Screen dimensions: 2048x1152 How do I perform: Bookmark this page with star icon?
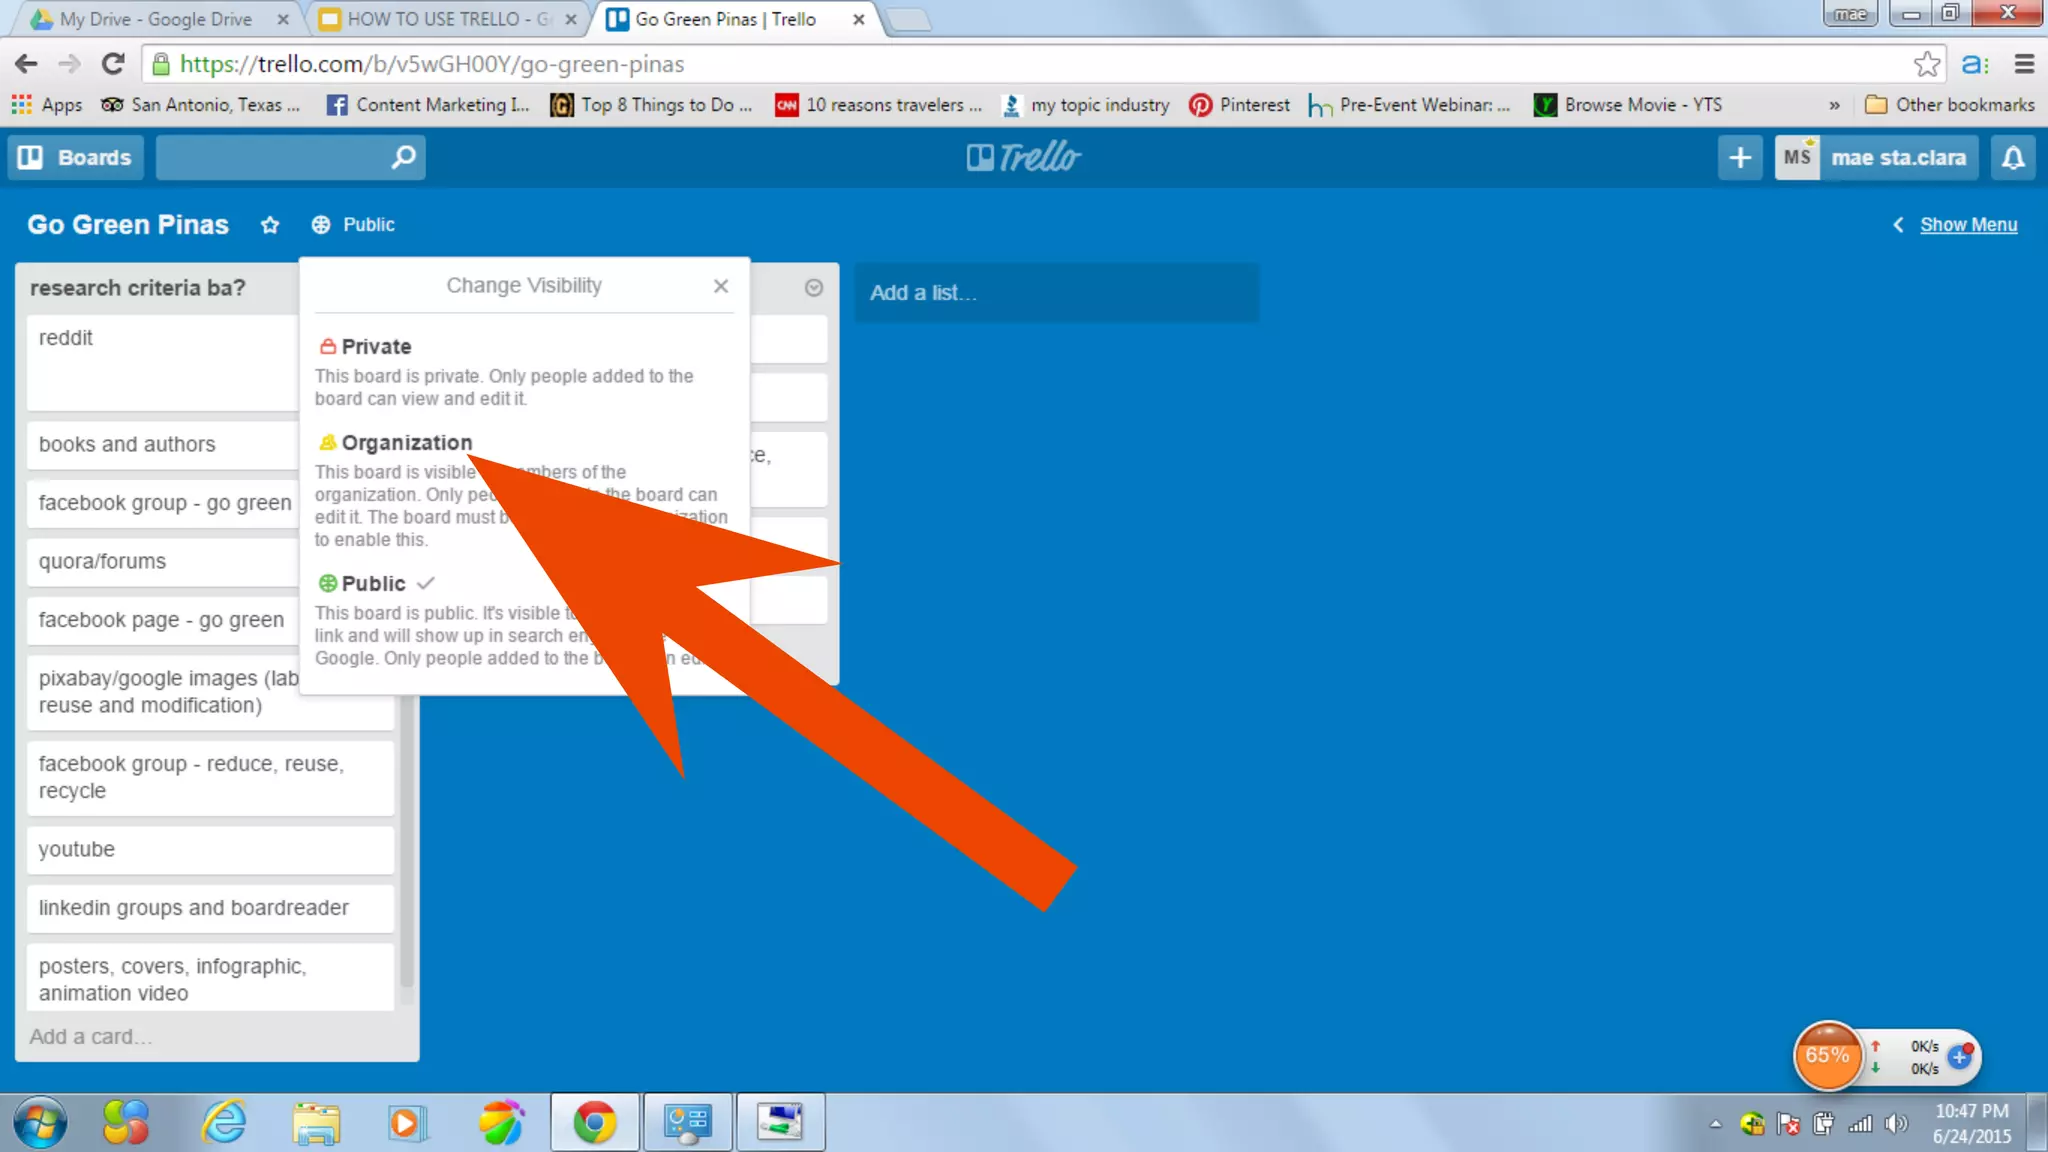click(1926, 65)
